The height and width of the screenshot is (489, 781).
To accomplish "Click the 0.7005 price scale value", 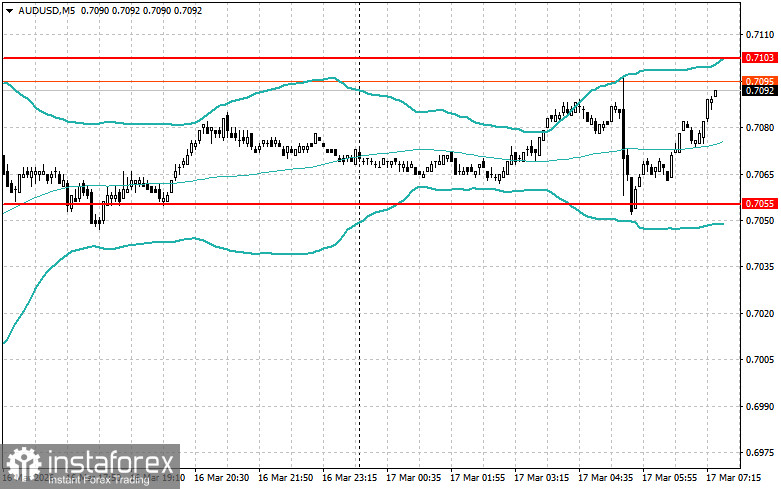I will coord(760,360).
